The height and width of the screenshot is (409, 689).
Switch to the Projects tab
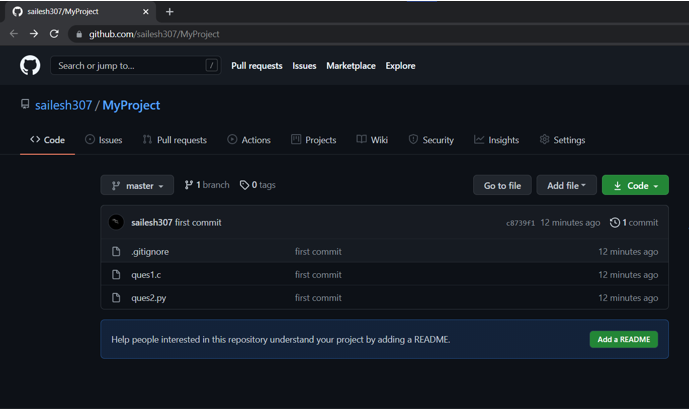(314, 140)
